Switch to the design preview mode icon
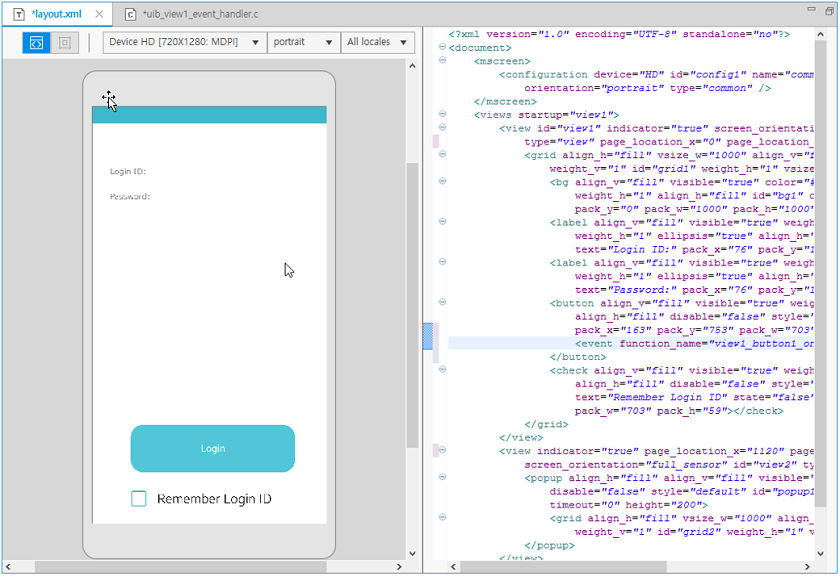840x576 pixels. pos(65,43)
